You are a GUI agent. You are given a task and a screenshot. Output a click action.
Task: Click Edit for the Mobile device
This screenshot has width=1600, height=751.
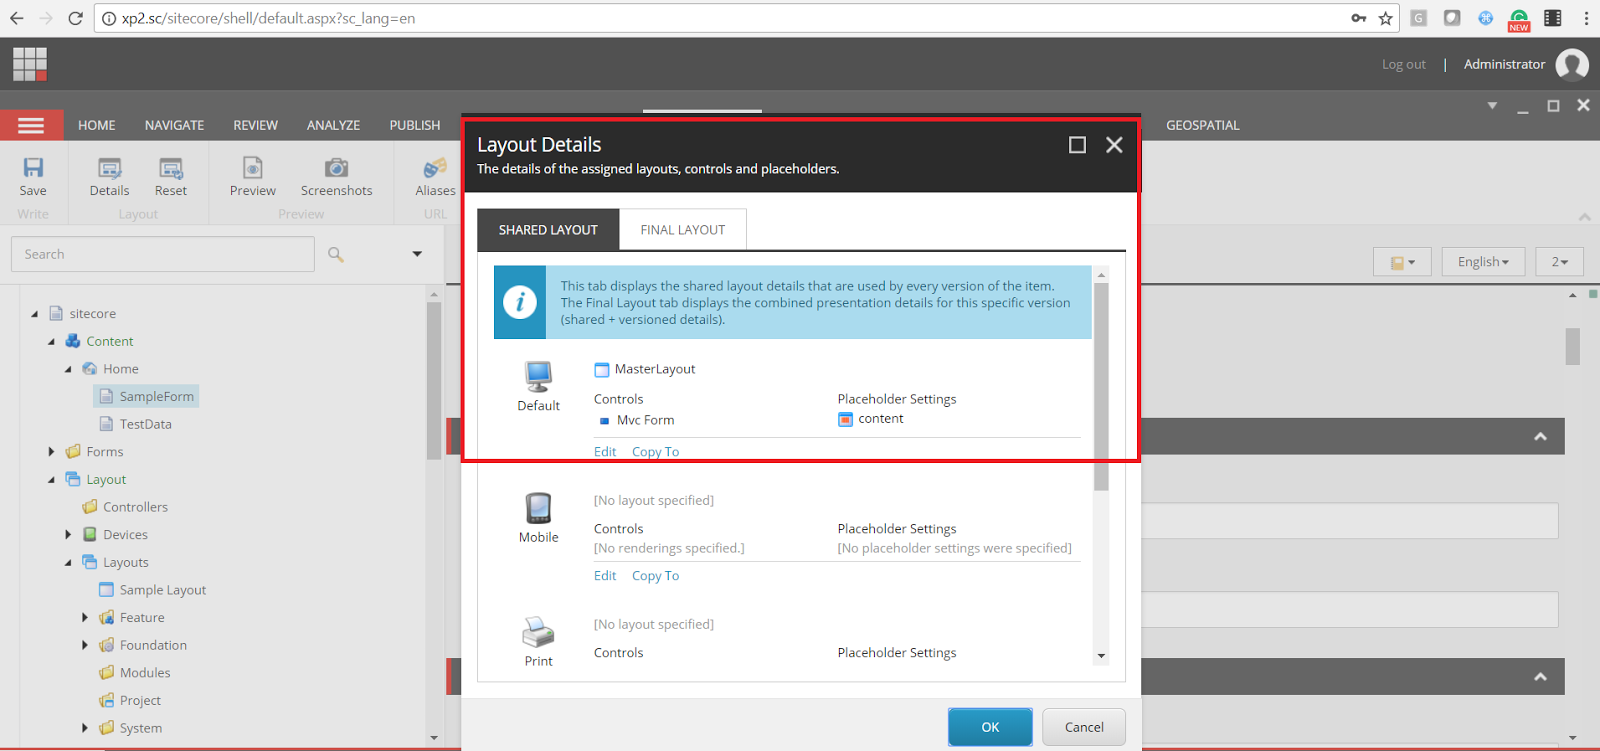pyautogui.click(x=605, y=576)
